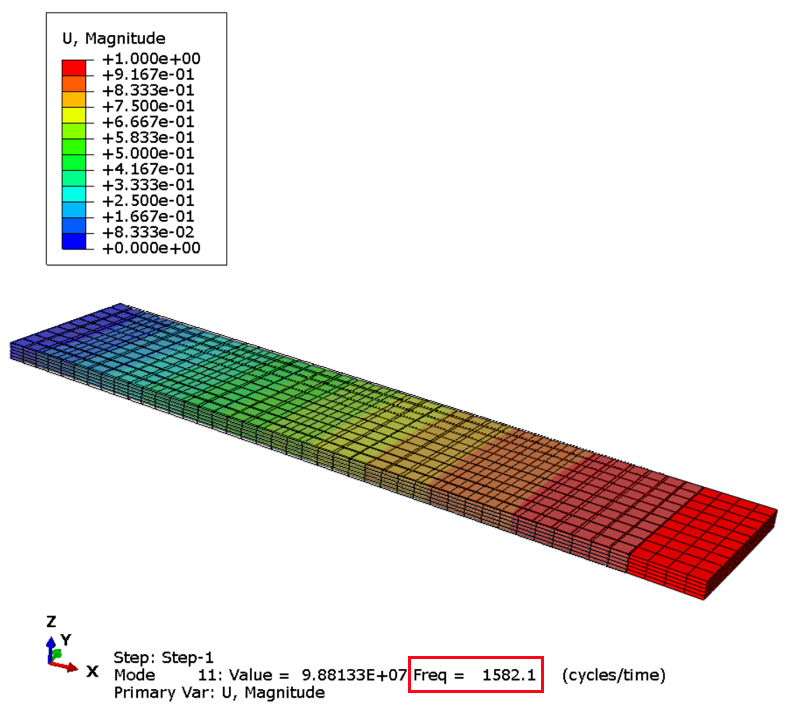The image size is (789, 718).
Task: Click the solid red free end of the beam
Action: pyautogui.click(x=704, y=541)
